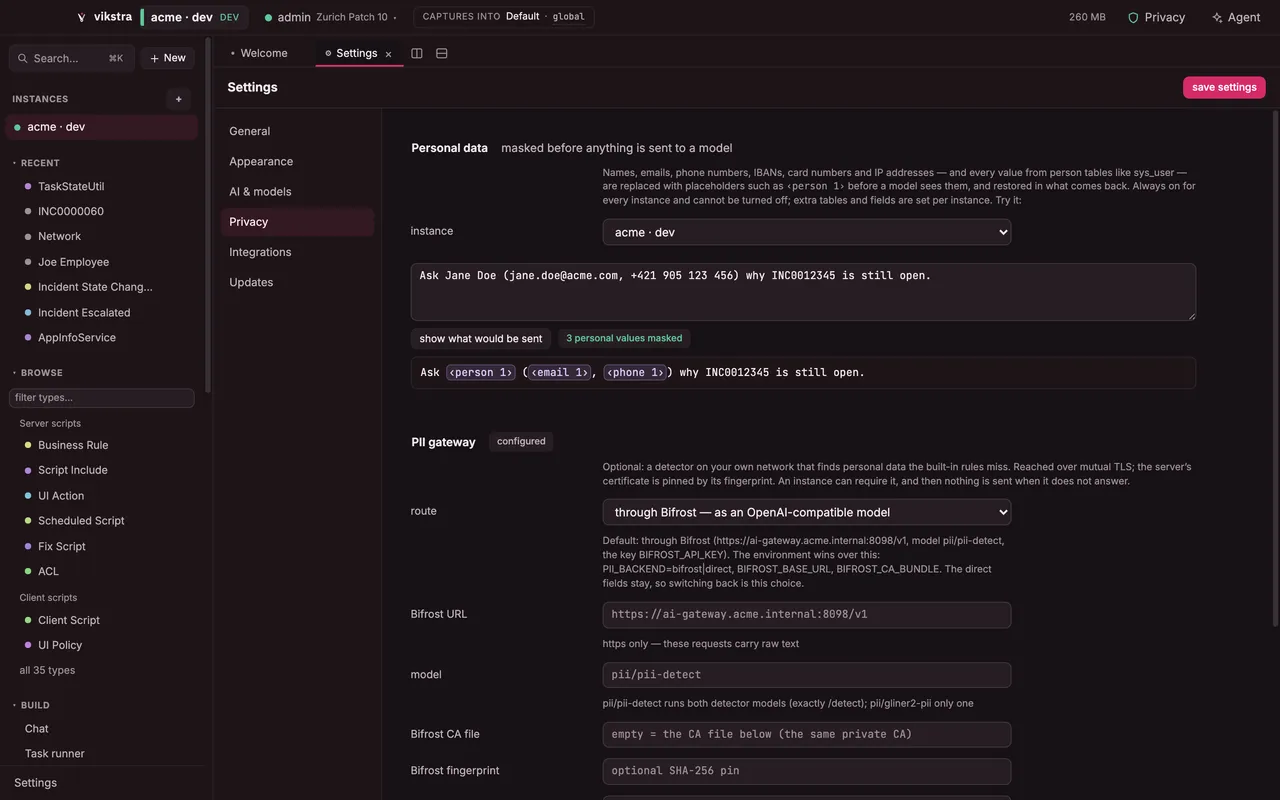Focus the Bifrost CA file field
This screenshot has height=800, width=1280.
coord(807,735)
